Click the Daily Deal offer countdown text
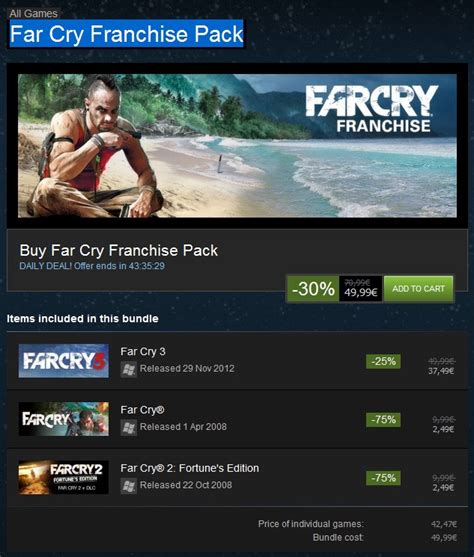 tap(92, 266)
